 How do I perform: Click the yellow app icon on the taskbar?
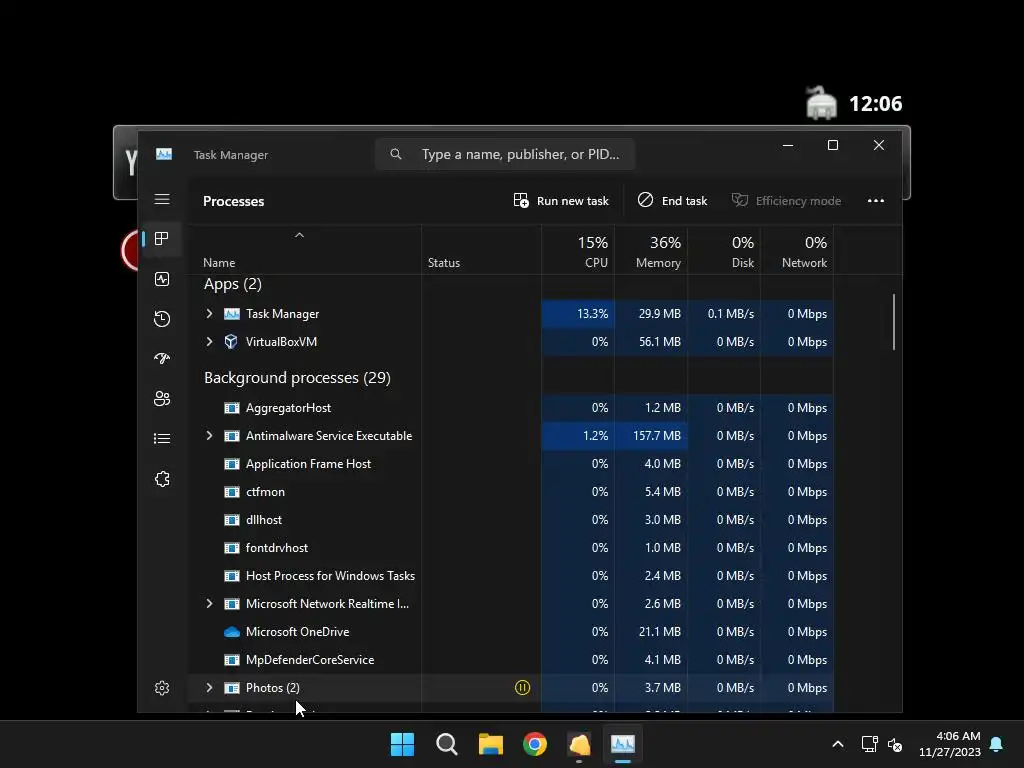579,744
